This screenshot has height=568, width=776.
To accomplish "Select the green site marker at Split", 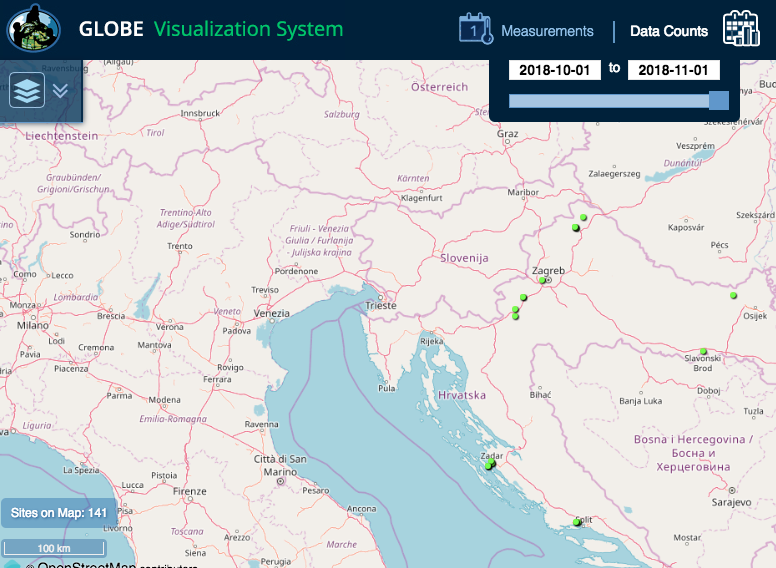I will click(x=577, y=522).
